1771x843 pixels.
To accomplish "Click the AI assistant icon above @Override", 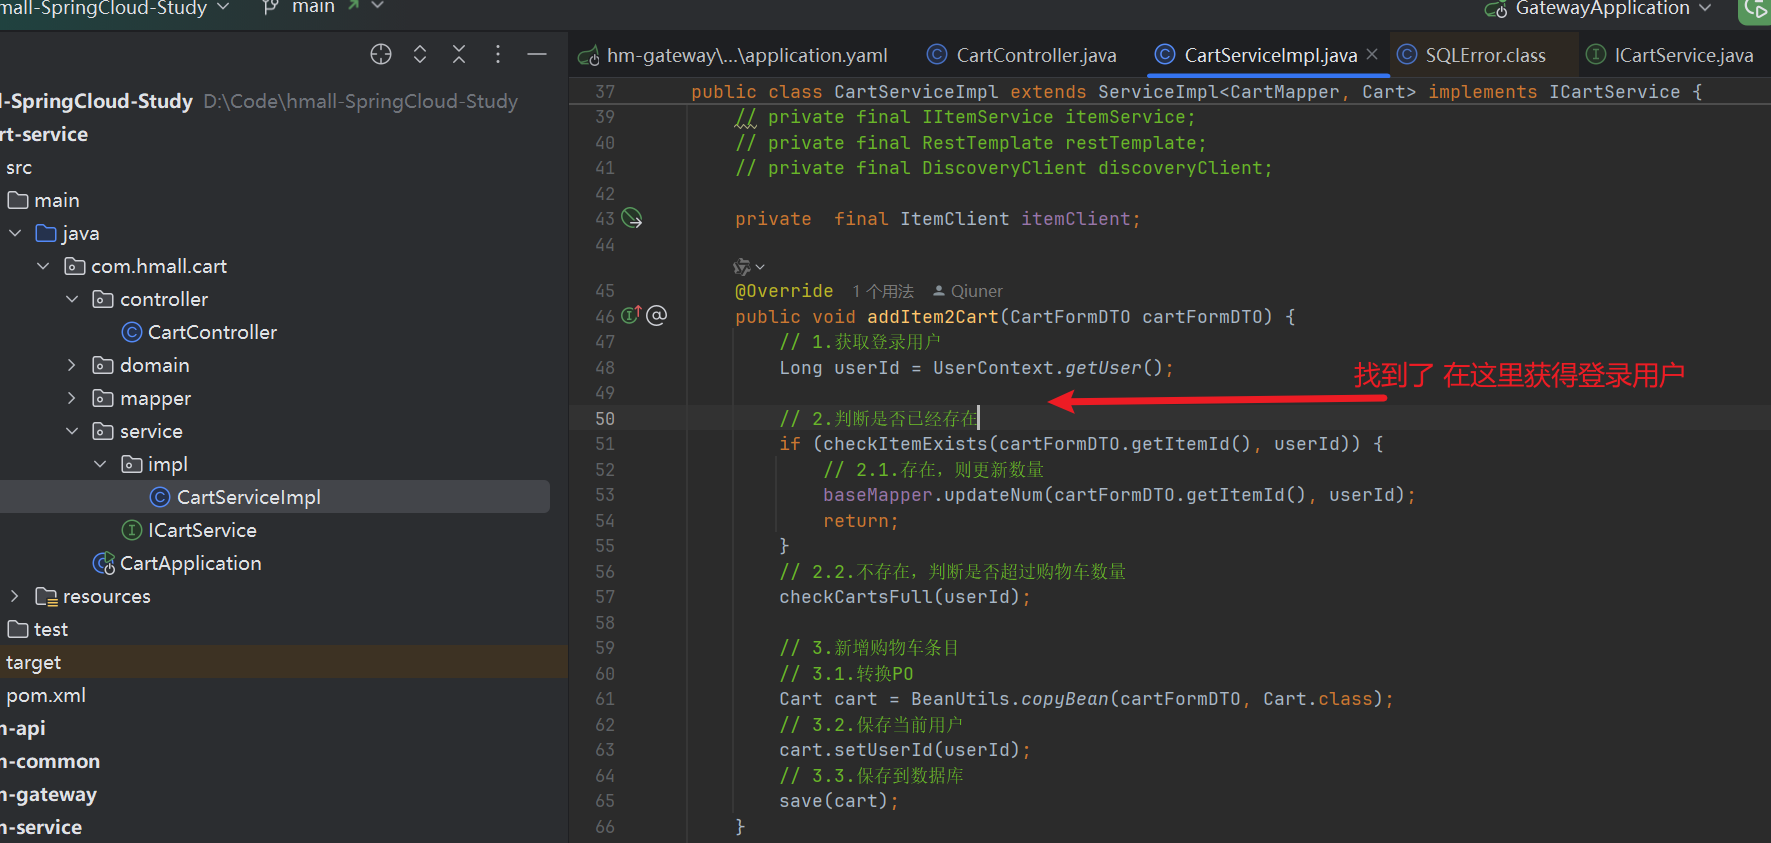I will pos(742,267).
